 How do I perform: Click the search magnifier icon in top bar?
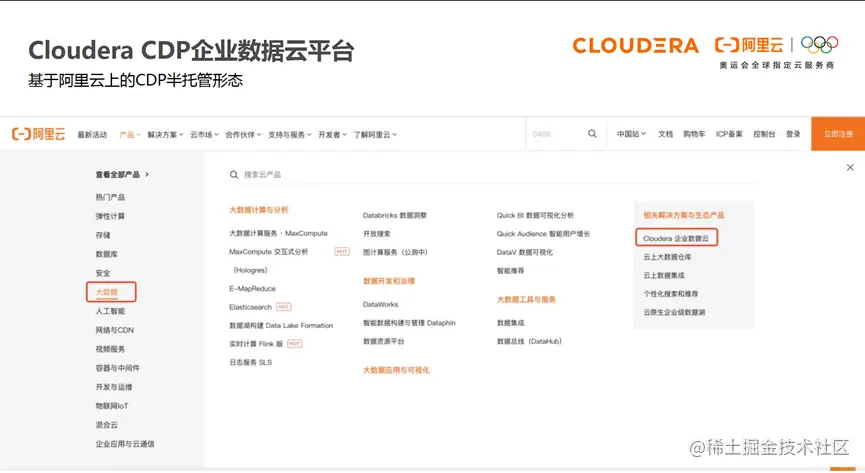coord(592,134)
